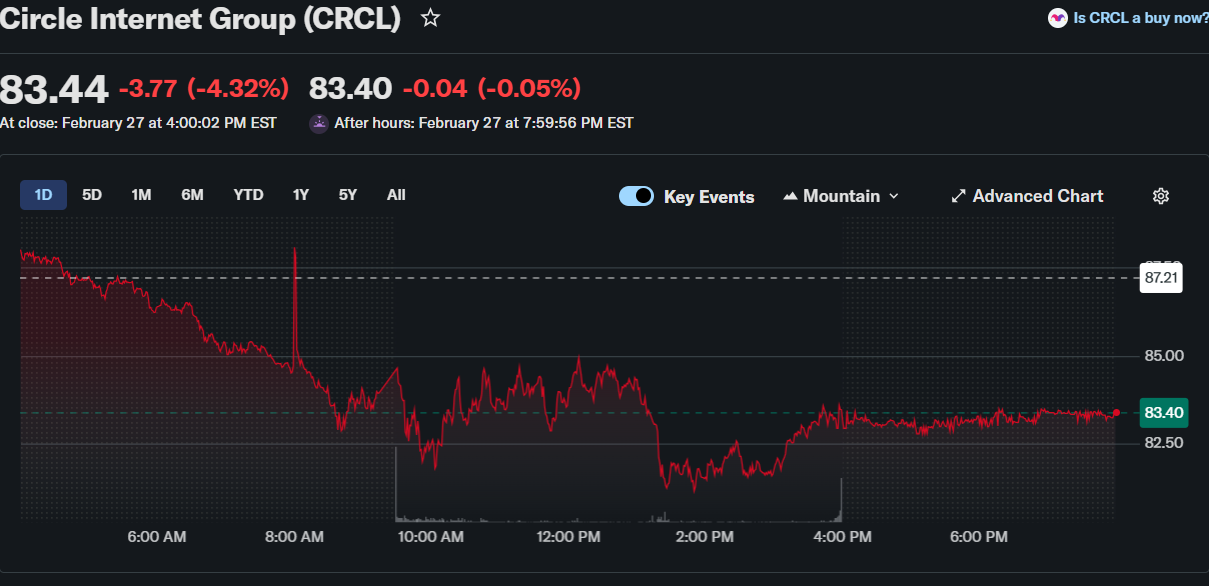Click the Mountain chart type icon

(x=790, y=196)
